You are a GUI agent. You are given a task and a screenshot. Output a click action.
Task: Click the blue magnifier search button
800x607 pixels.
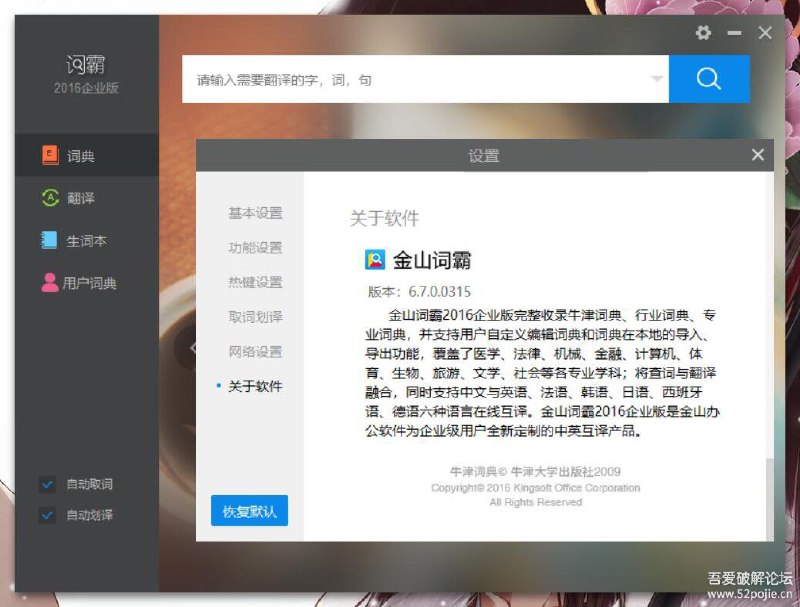pyautogui.click(x=709, y=79)
